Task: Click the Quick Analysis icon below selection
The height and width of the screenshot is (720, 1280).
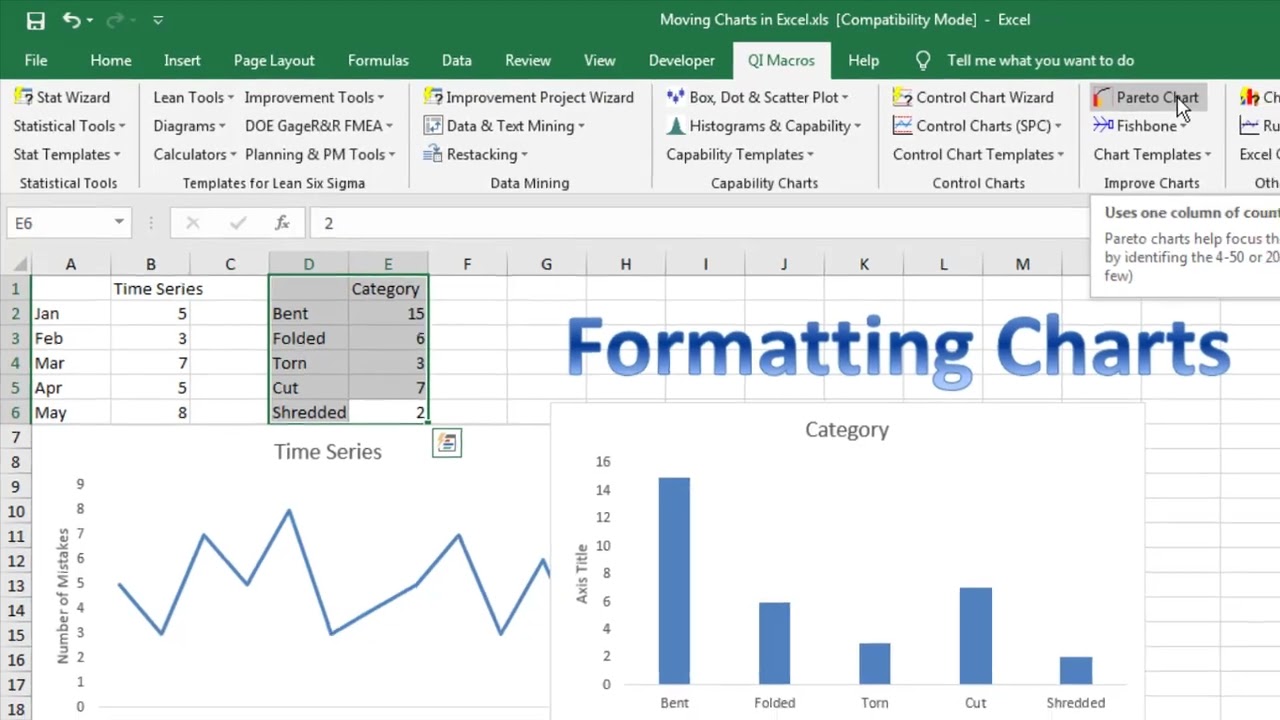Action: (447, 443)
